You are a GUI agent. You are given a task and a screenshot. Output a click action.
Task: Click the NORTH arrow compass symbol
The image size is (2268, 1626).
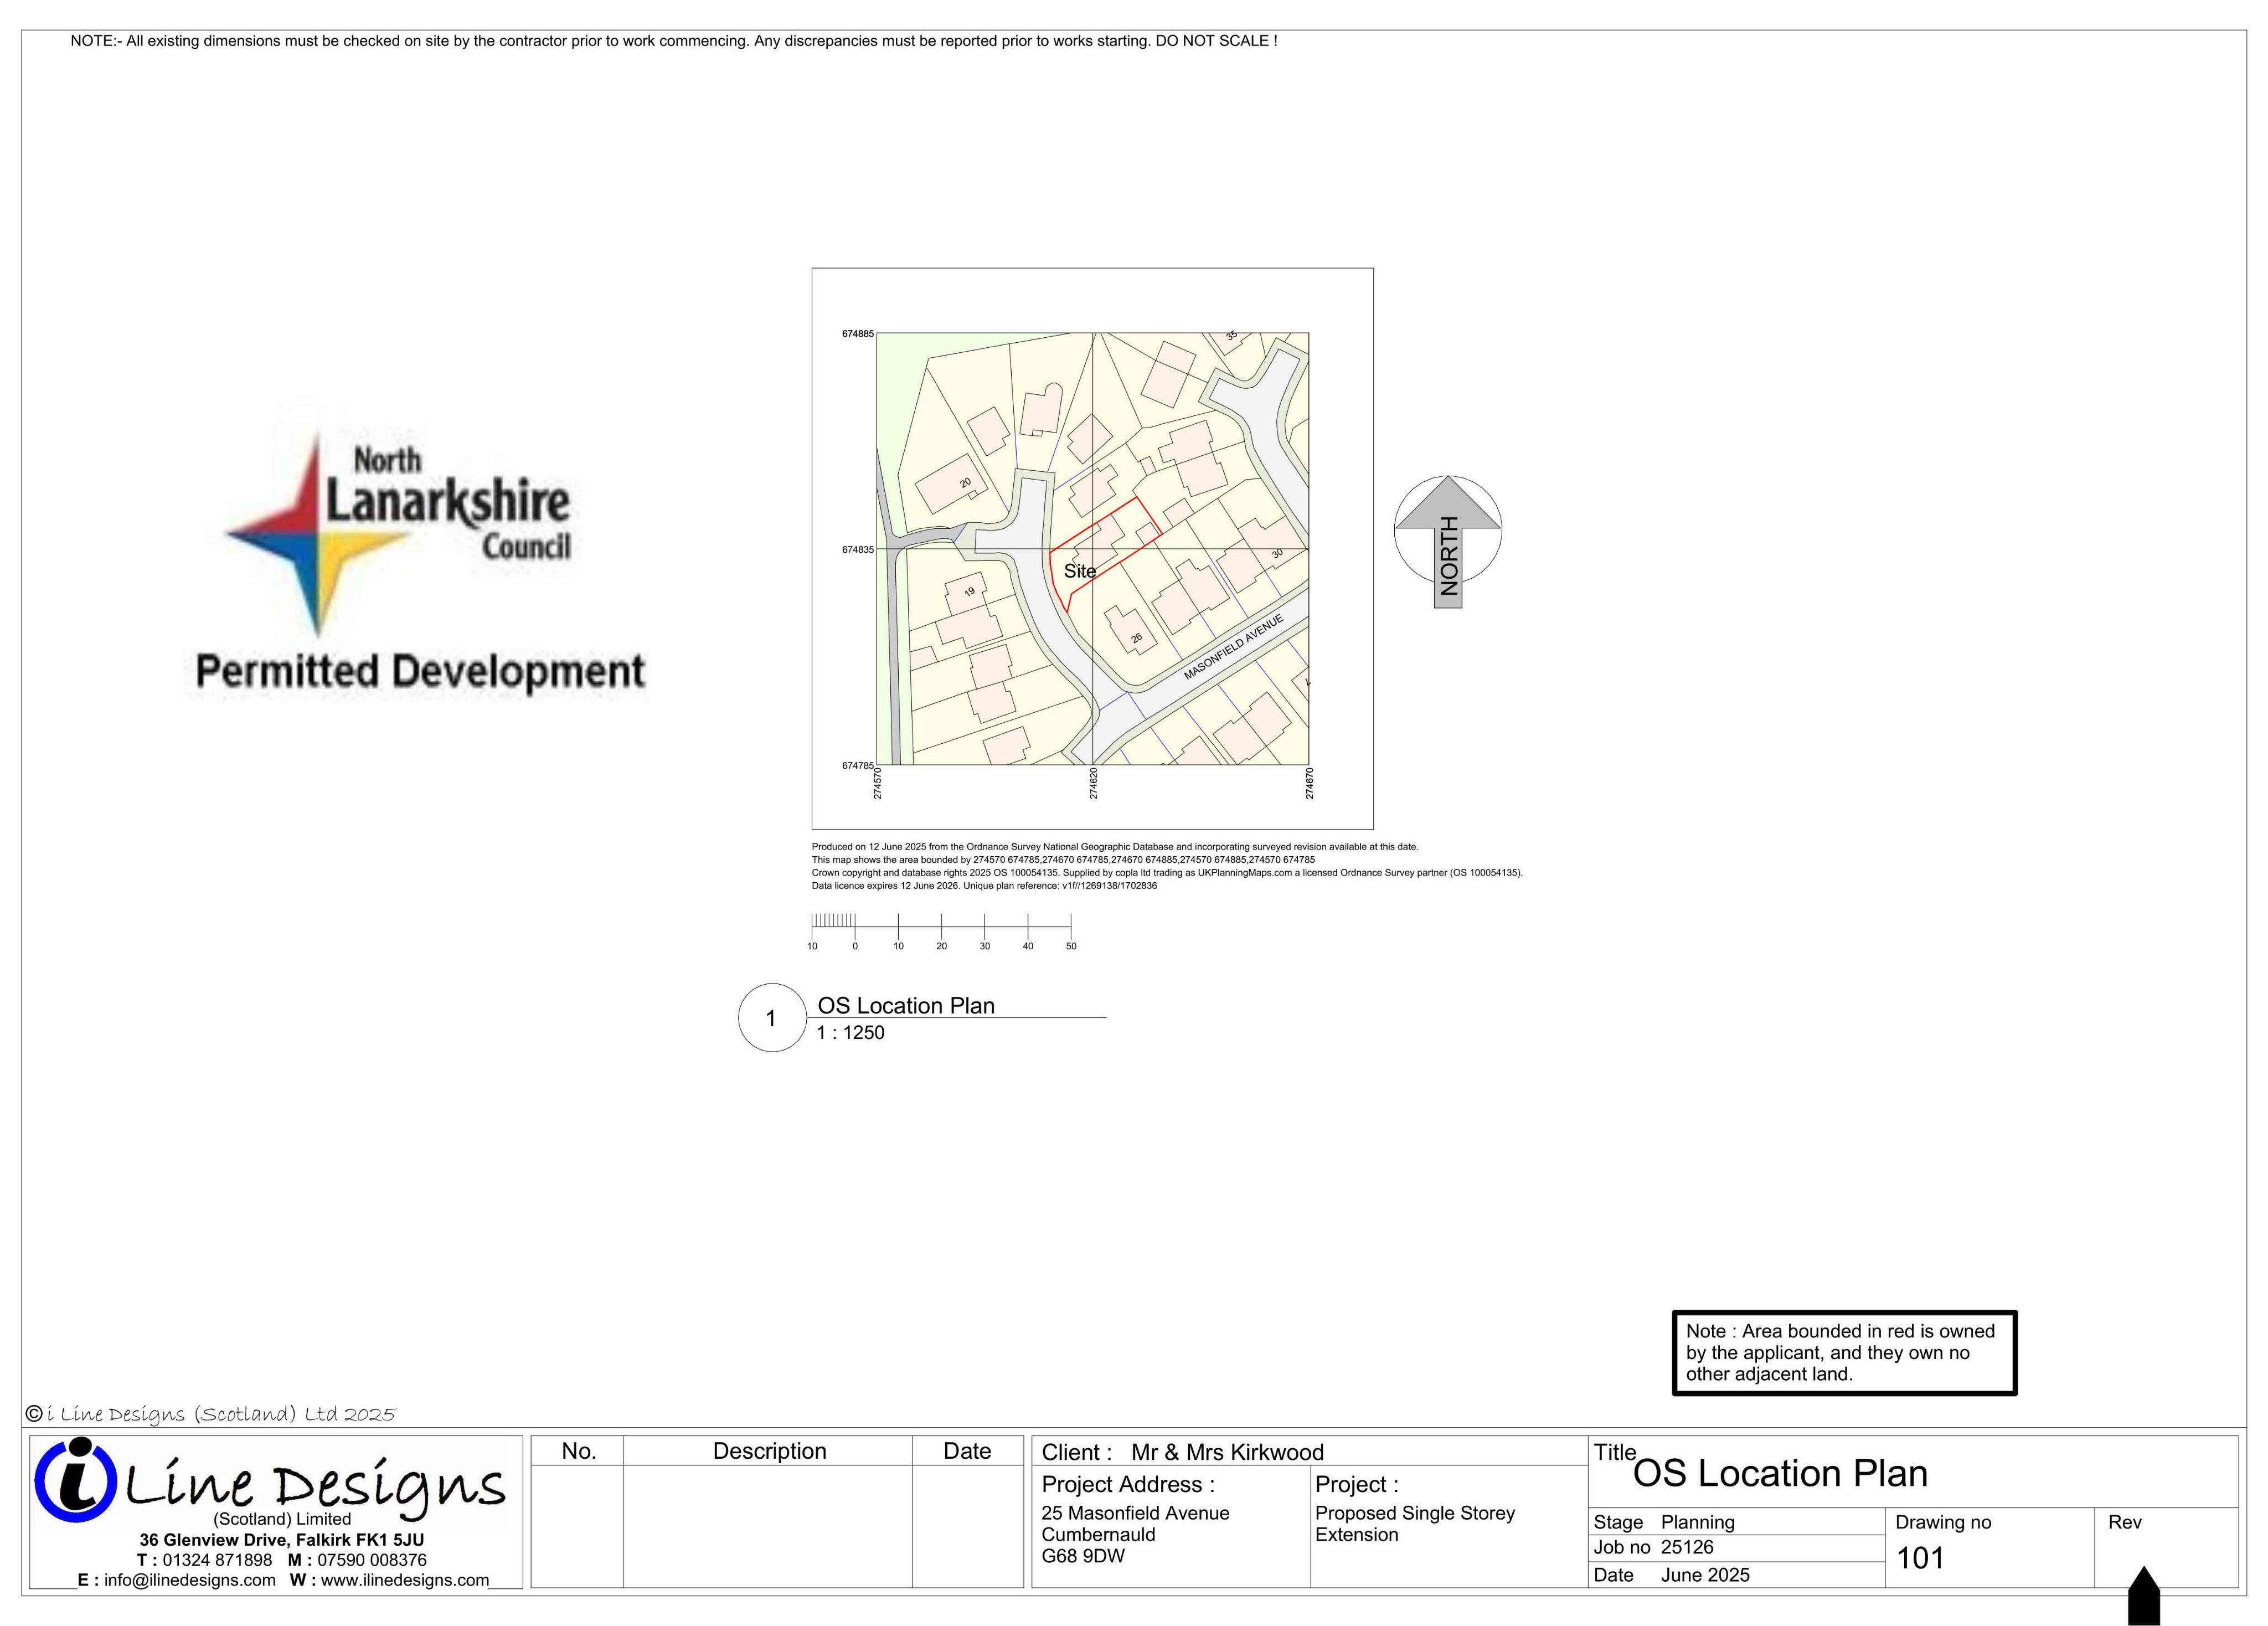(1447, 541)
